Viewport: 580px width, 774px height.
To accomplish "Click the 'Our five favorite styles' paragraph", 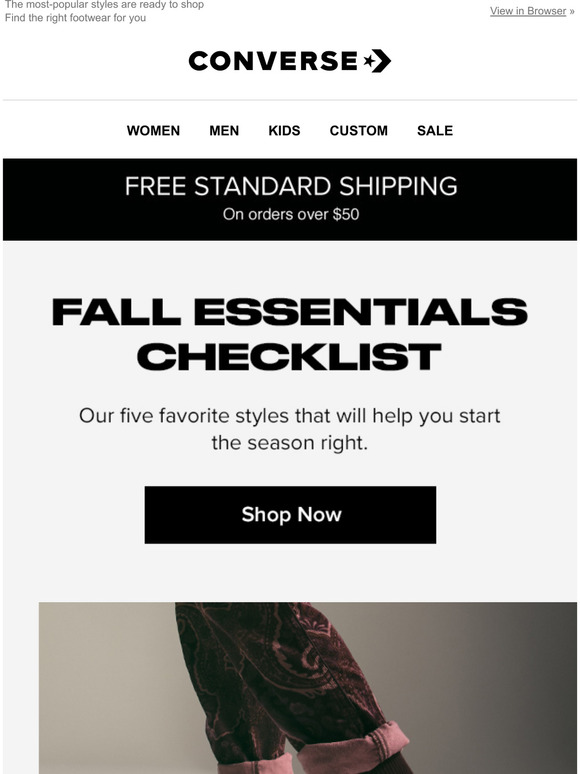I will (x=290, y=429).
